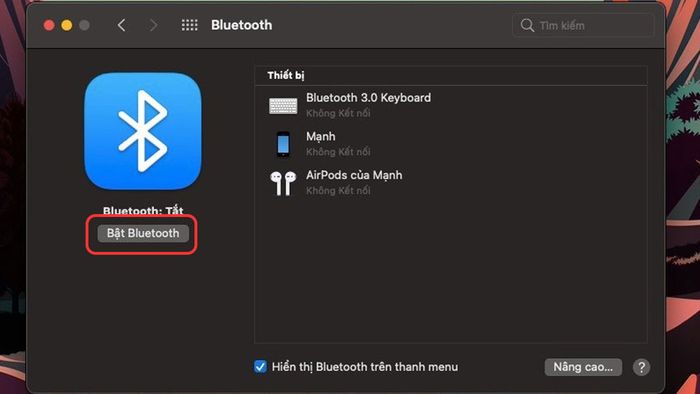Focus the Tìm kiếm search field
Image resolution: width=700 pixels, height=394 pixels.
tap(583, 25)
